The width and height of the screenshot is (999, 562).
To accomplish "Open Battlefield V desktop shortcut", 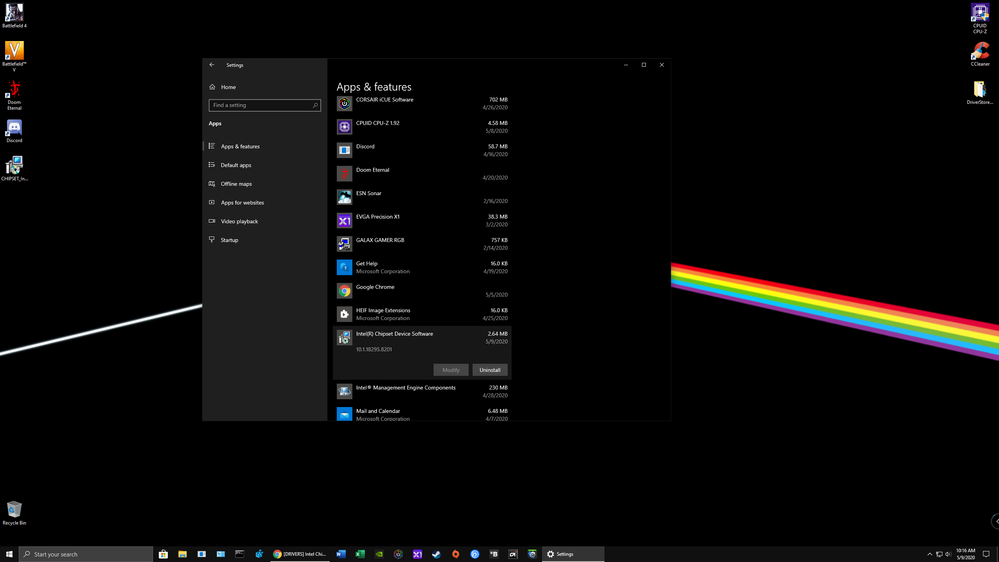I will (x=14, y=56).
